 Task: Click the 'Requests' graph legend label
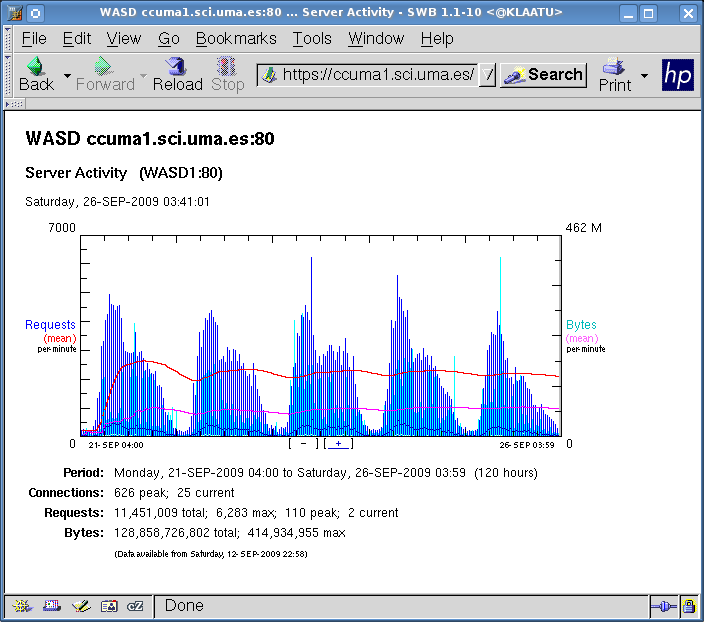point(50,325)
